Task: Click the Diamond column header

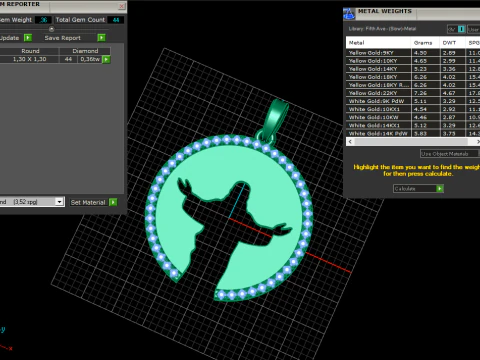Action: pos(85,51)
